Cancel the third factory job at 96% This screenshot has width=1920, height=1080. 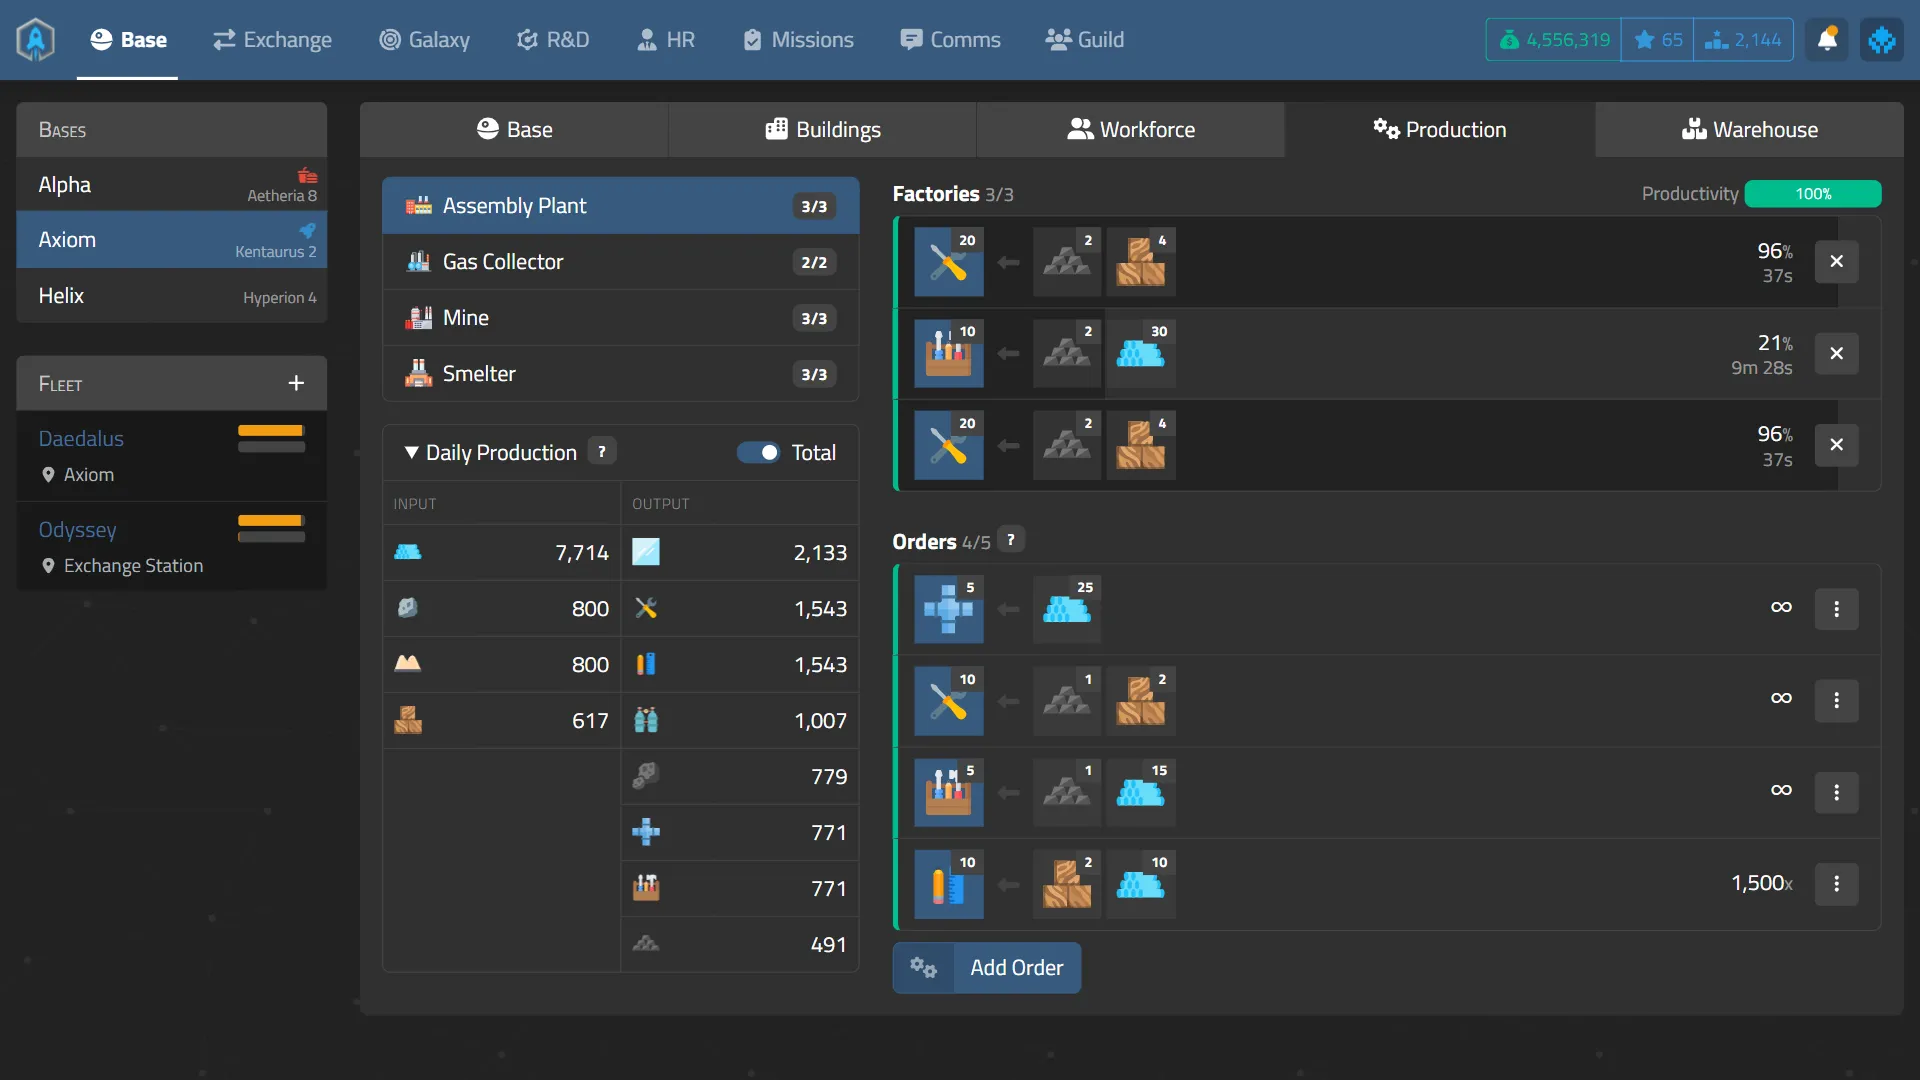(x=1836, y=445)
